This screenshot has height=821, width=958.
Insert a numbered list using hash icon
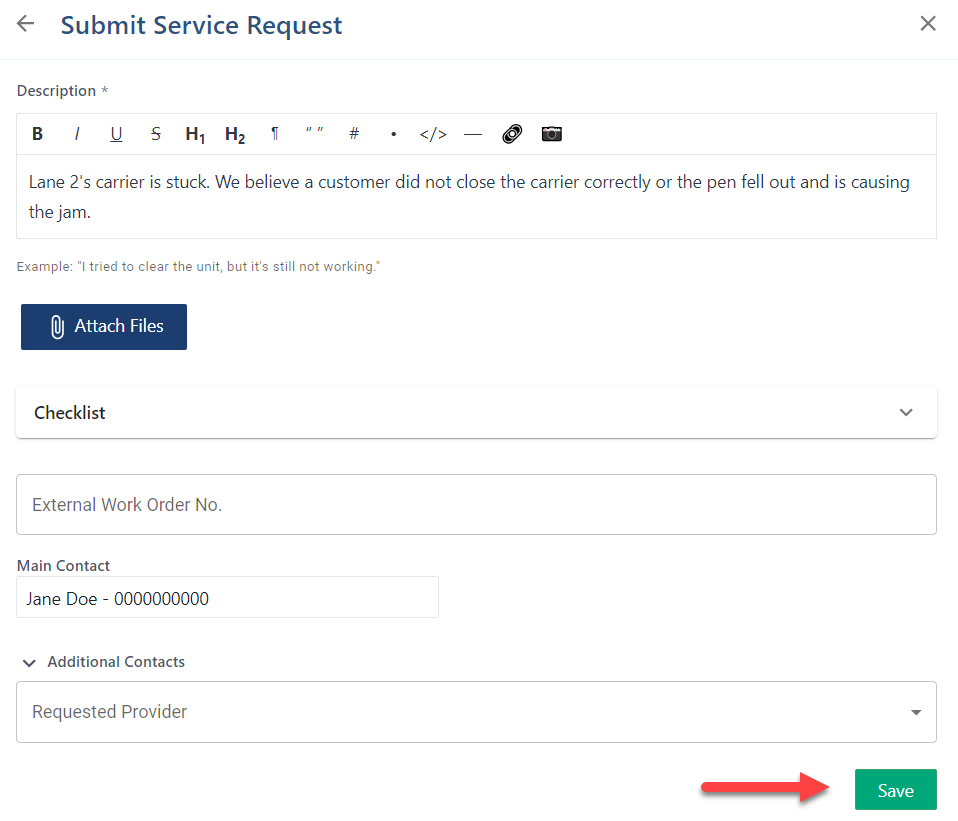tap(353, 134)
